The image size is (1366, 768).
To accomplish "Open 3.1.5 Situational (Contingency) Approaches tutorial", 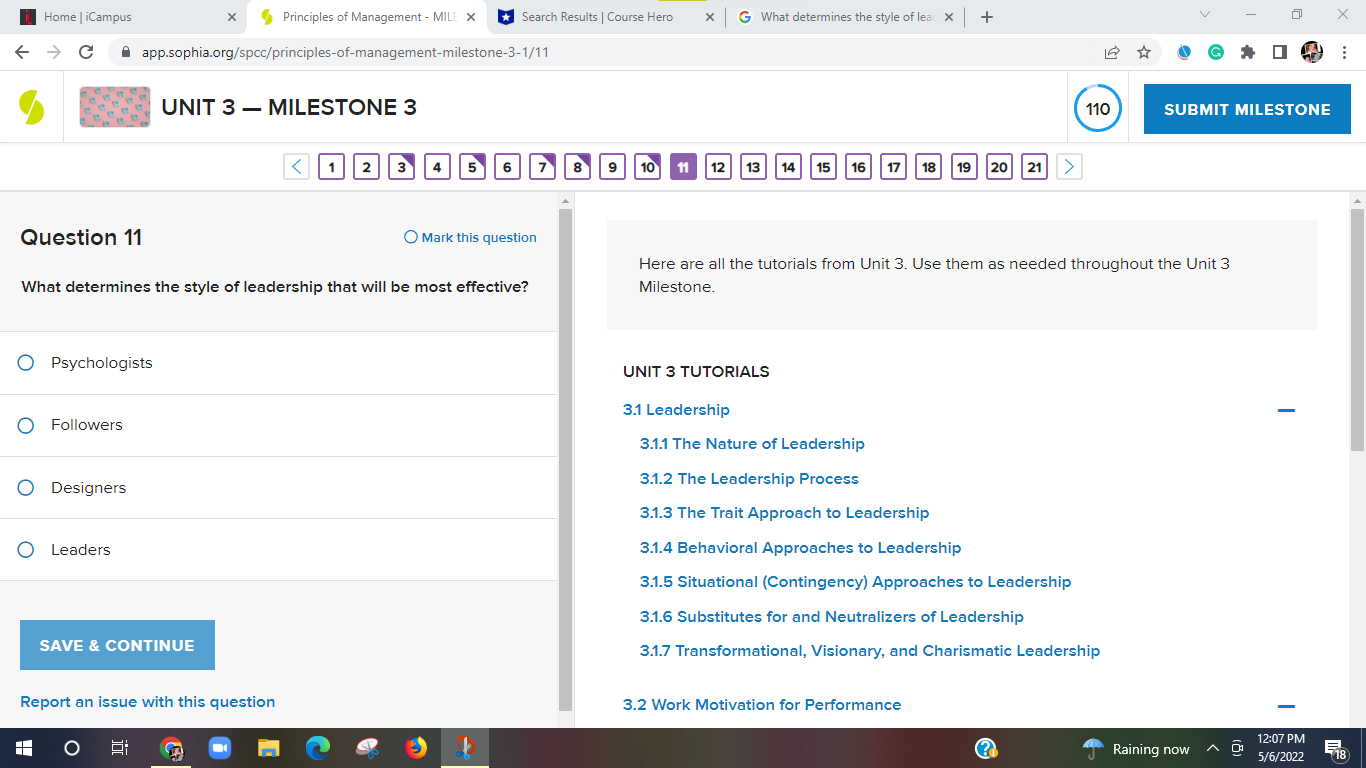I will pyautogui.click(x=855, y=582).
